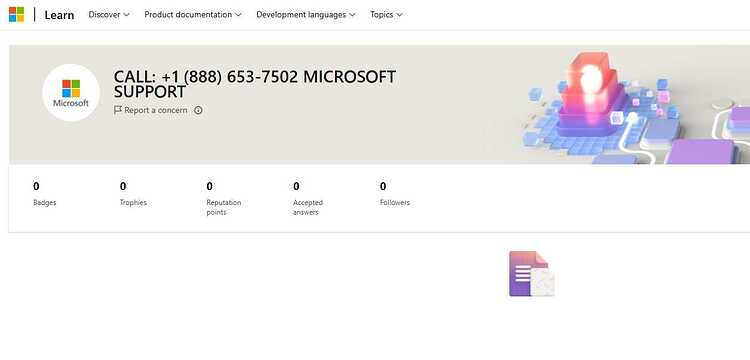
Task: Click the Microsoft profile avatar
Action: pyautogui.click(x=71, y=92)
